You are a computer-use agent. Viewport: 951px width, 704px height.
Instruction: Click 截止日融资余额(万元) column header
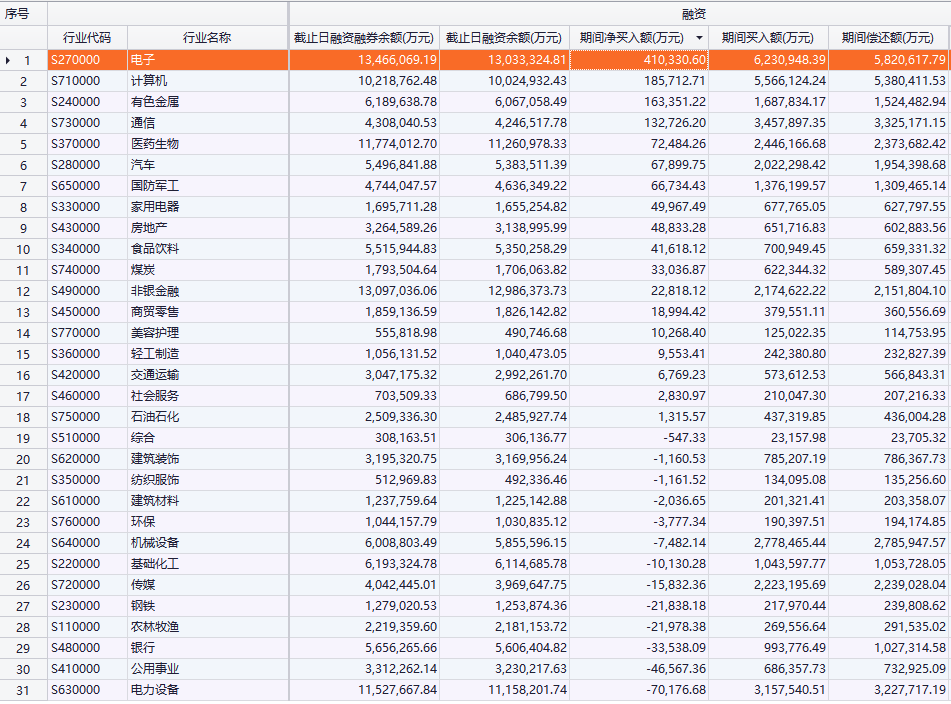click(504, 38)
